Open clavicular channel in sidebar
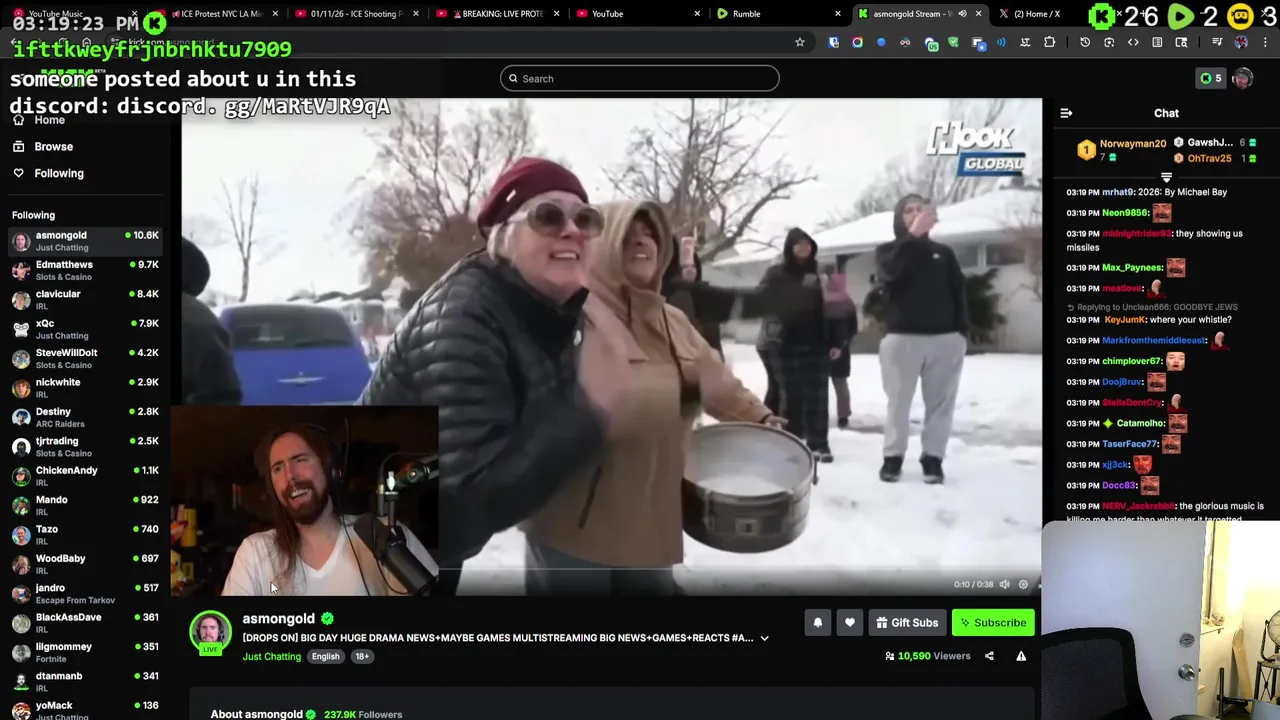Viewport: 1280px width, 720px height. coord(85,300)
